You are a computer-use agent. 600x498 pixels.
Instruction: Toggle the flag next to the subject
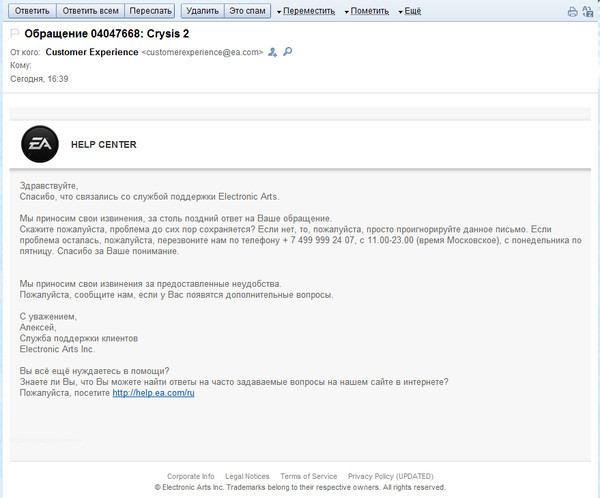tap(15, 34)
